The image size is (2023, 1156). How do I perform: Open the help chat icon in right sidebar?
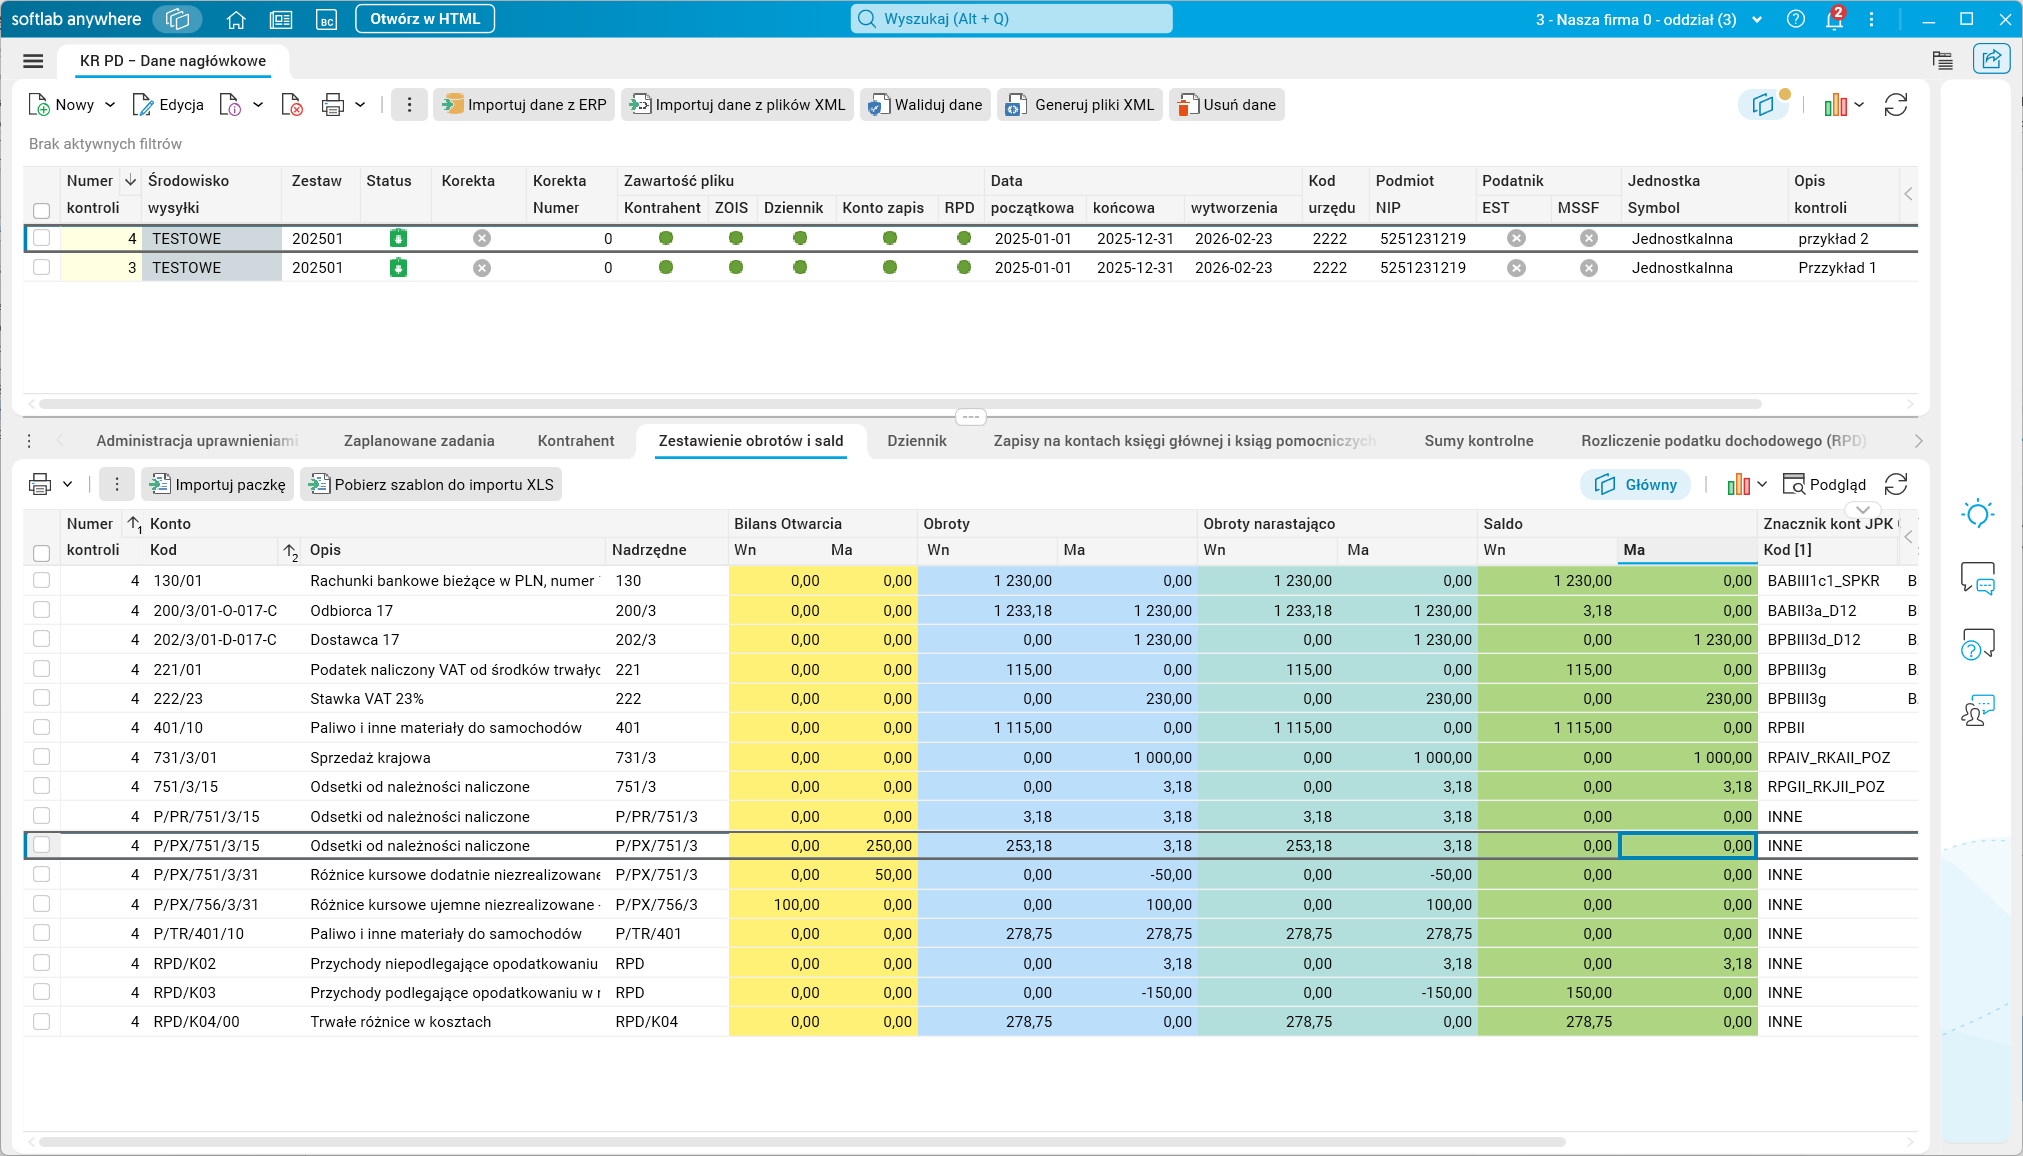point(1977,645)
